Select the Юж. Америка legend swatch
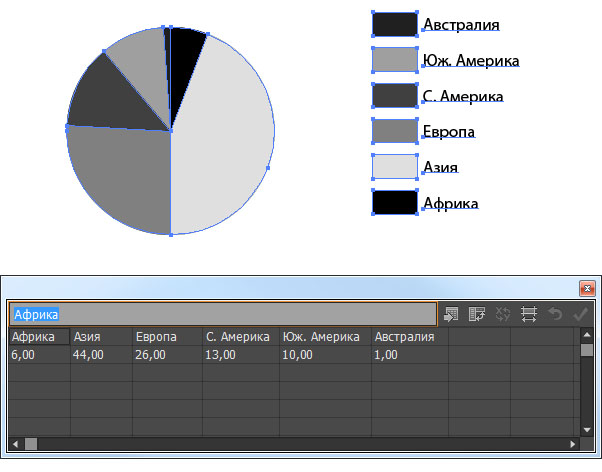Viewport: 602px width, 472px height. tap(394, 60)
